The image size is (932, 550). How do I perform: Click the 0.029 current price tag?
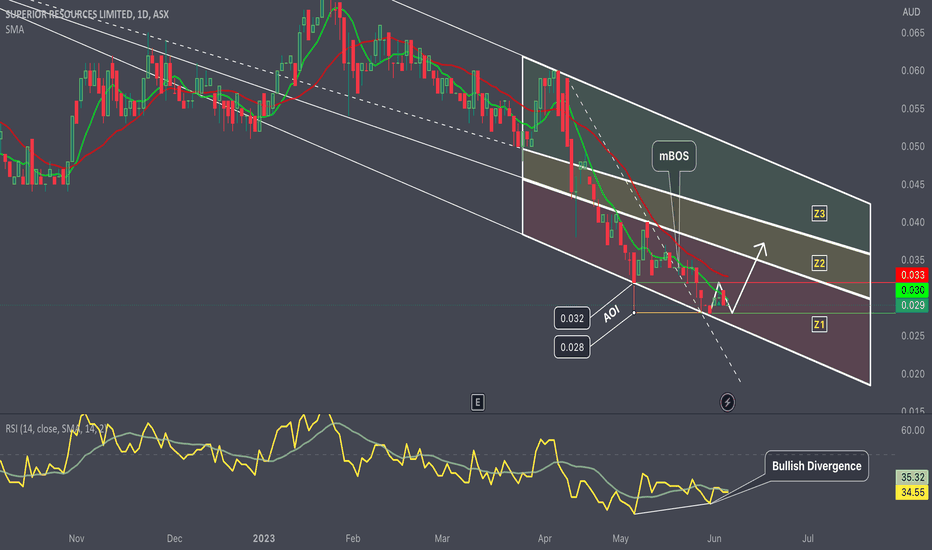[912, 305]
